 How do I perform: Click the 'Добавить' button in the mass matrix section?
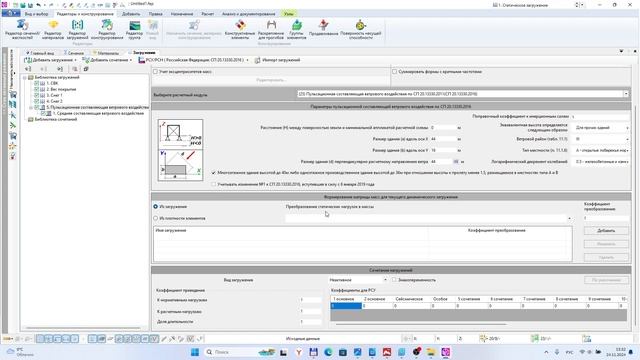pos(606,231)
